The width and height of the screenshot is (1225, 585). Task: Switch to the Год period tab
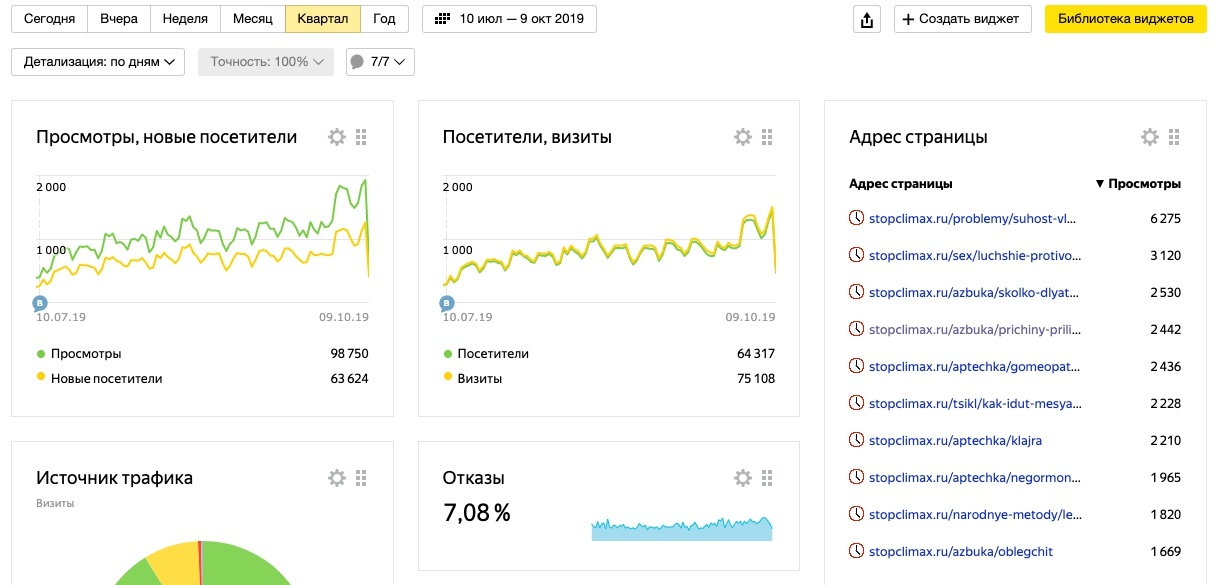click(x=384, y=19)
